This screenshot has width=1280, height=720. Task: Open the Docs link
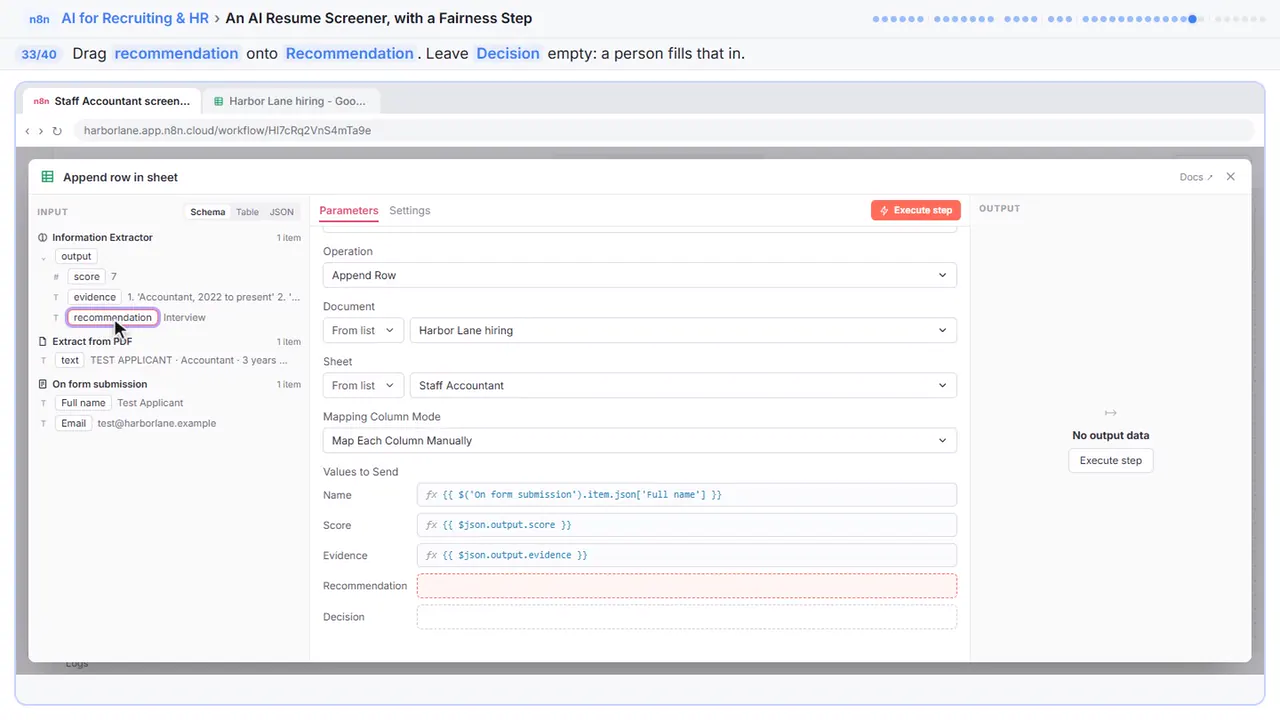[x=1196, y=177]
